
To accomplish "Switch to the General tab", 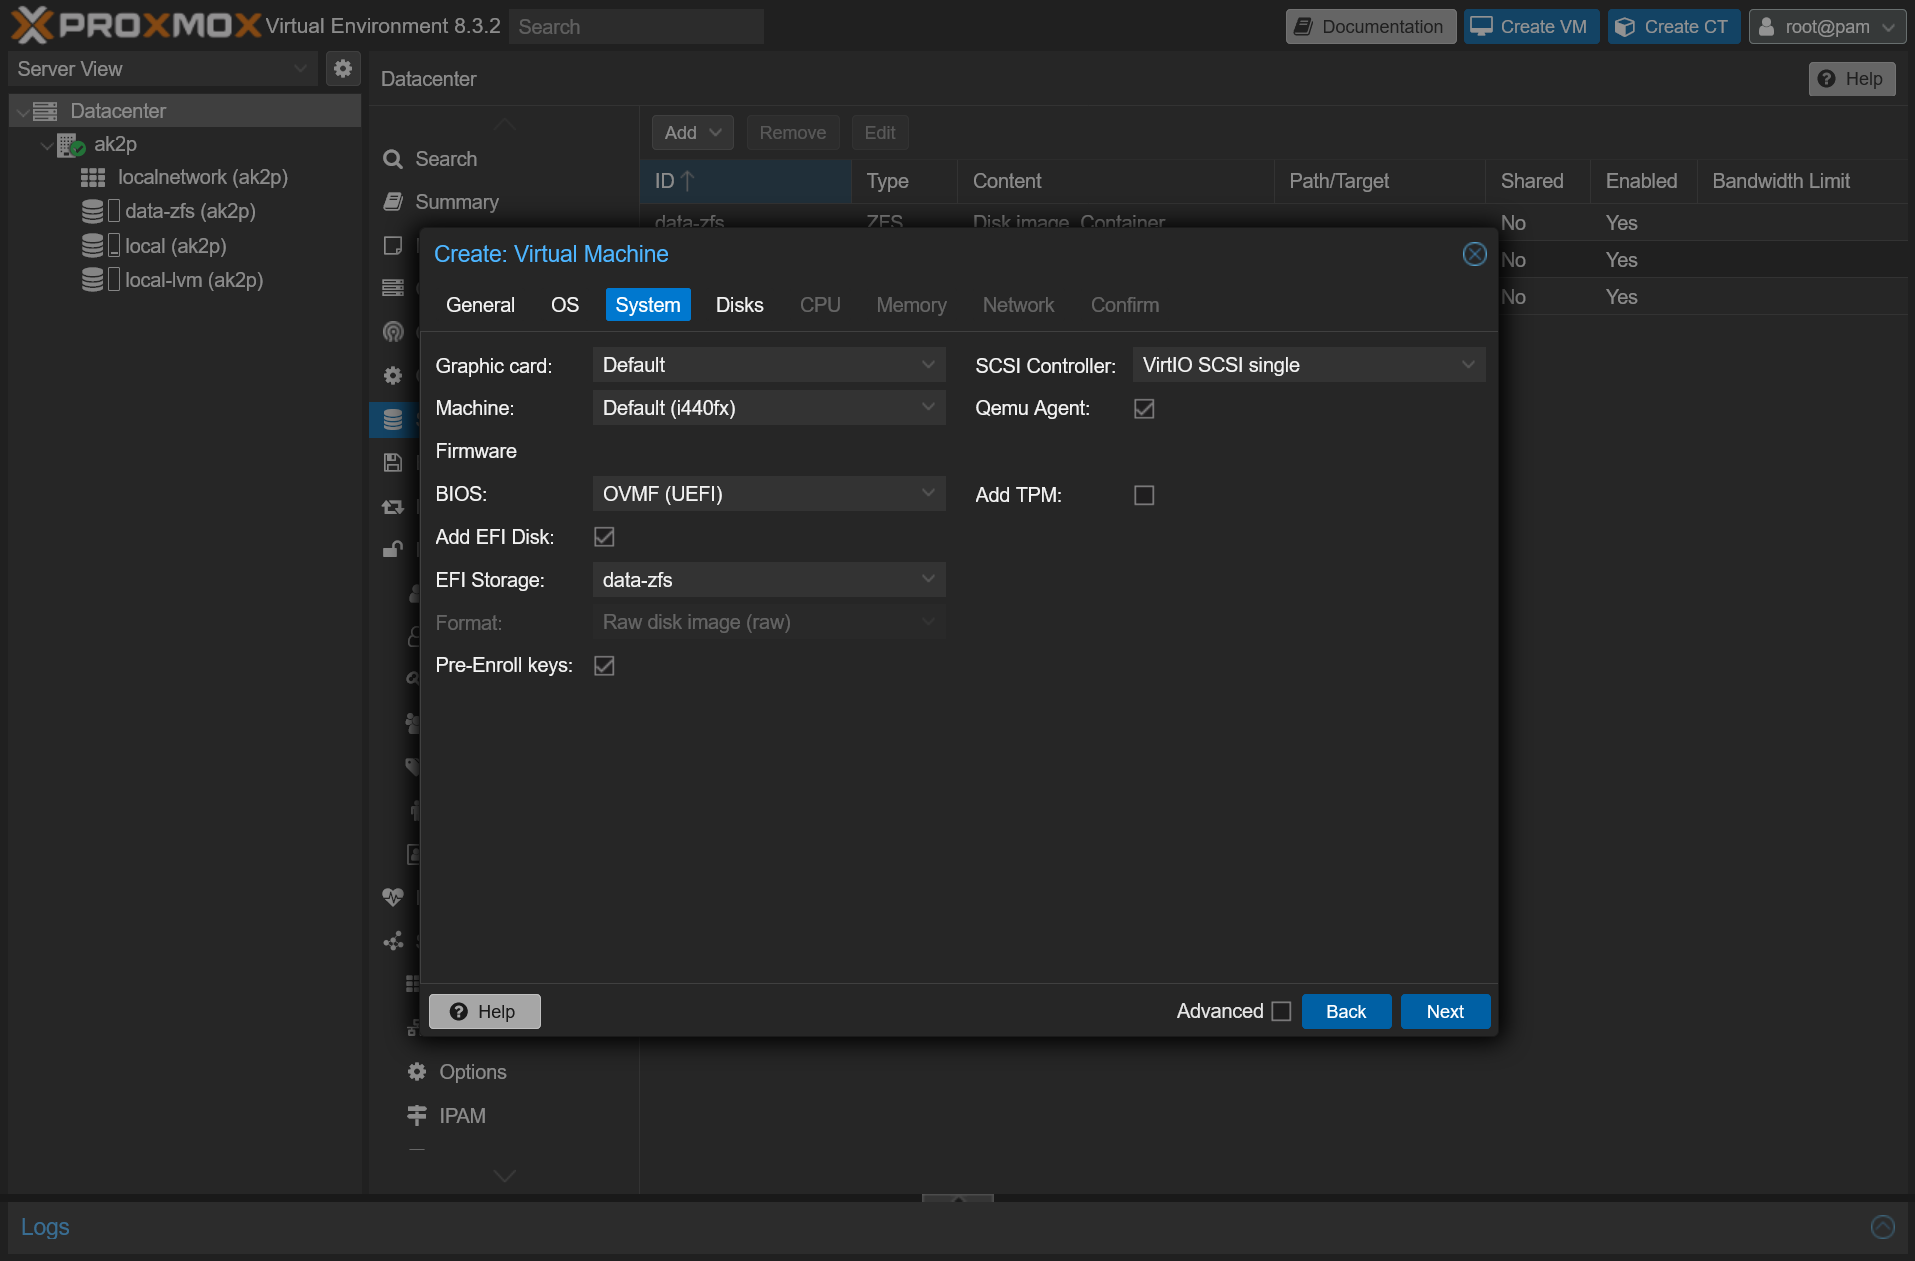I will coord(480,305).
